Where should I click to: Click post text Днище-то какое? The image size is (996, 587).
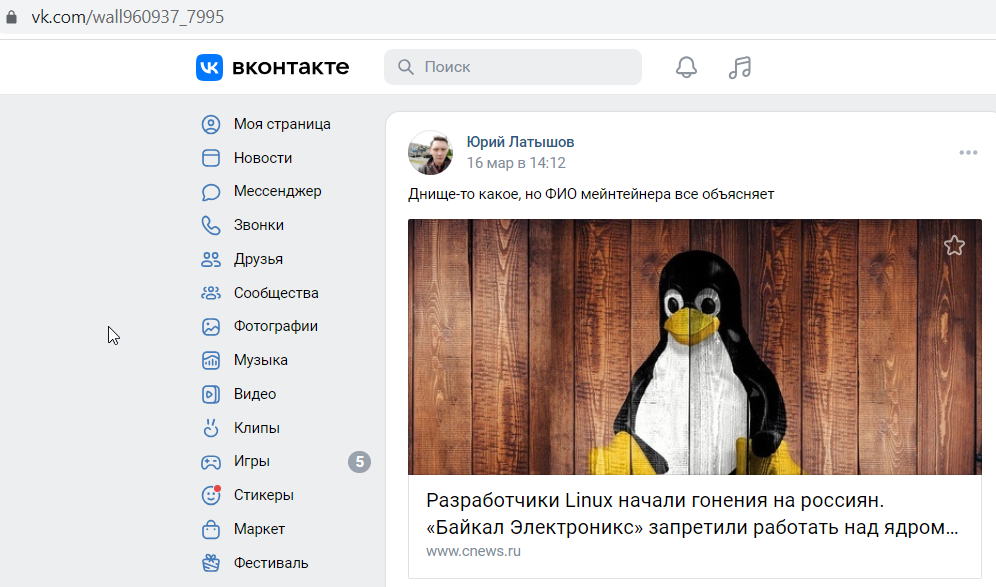(x=591, y=194)
